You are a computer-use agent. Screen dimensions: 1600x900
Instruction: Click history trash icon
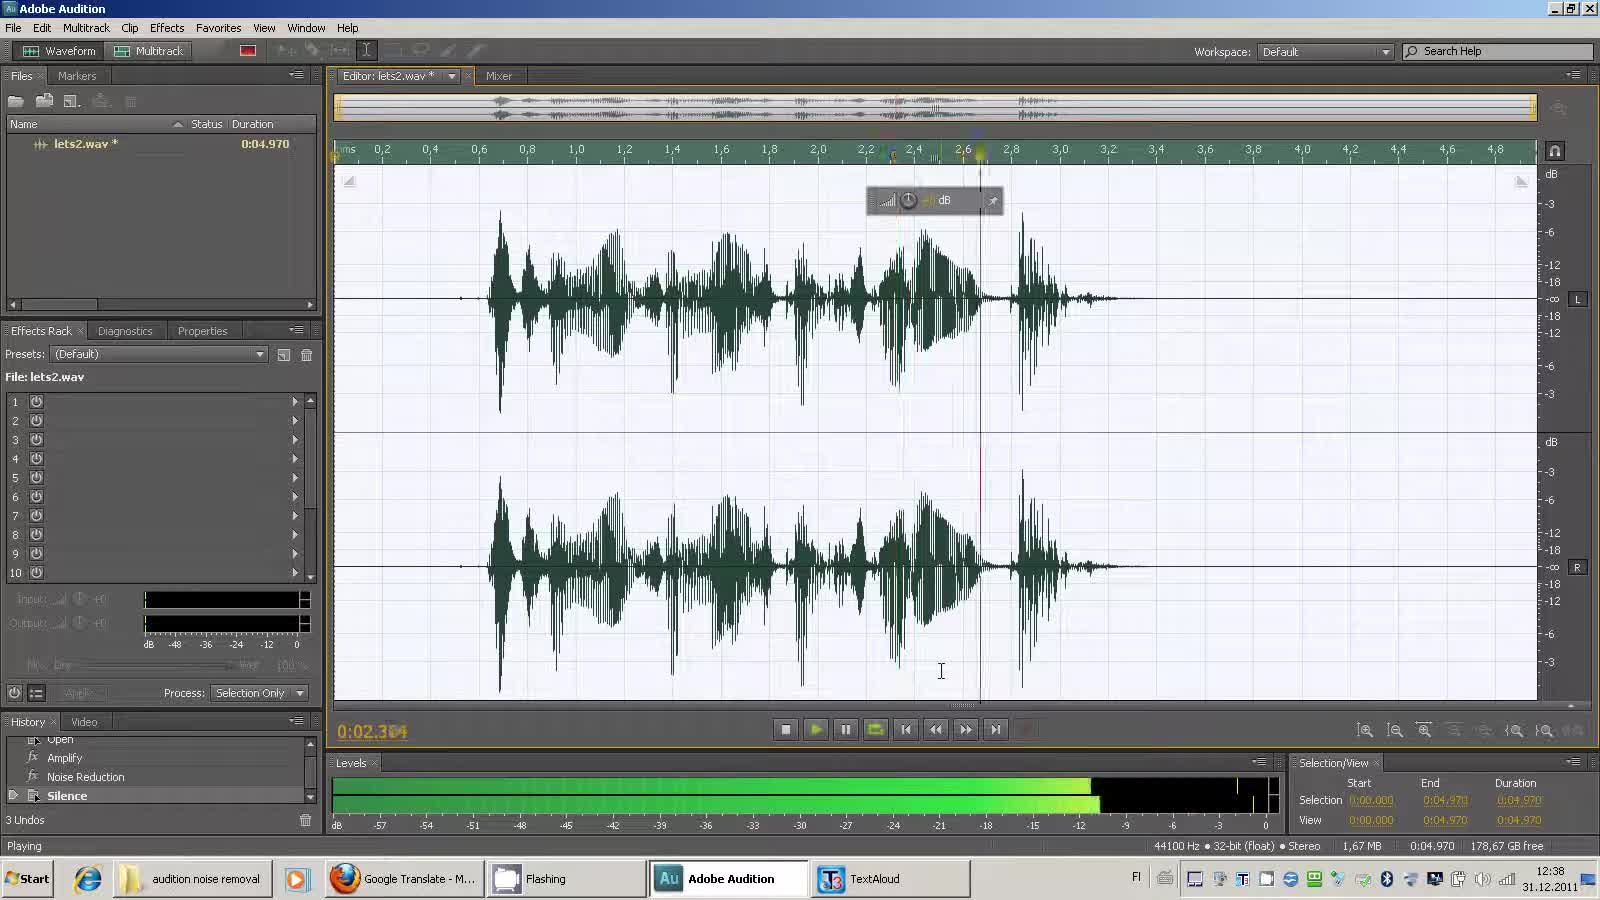tap(306, 820)
